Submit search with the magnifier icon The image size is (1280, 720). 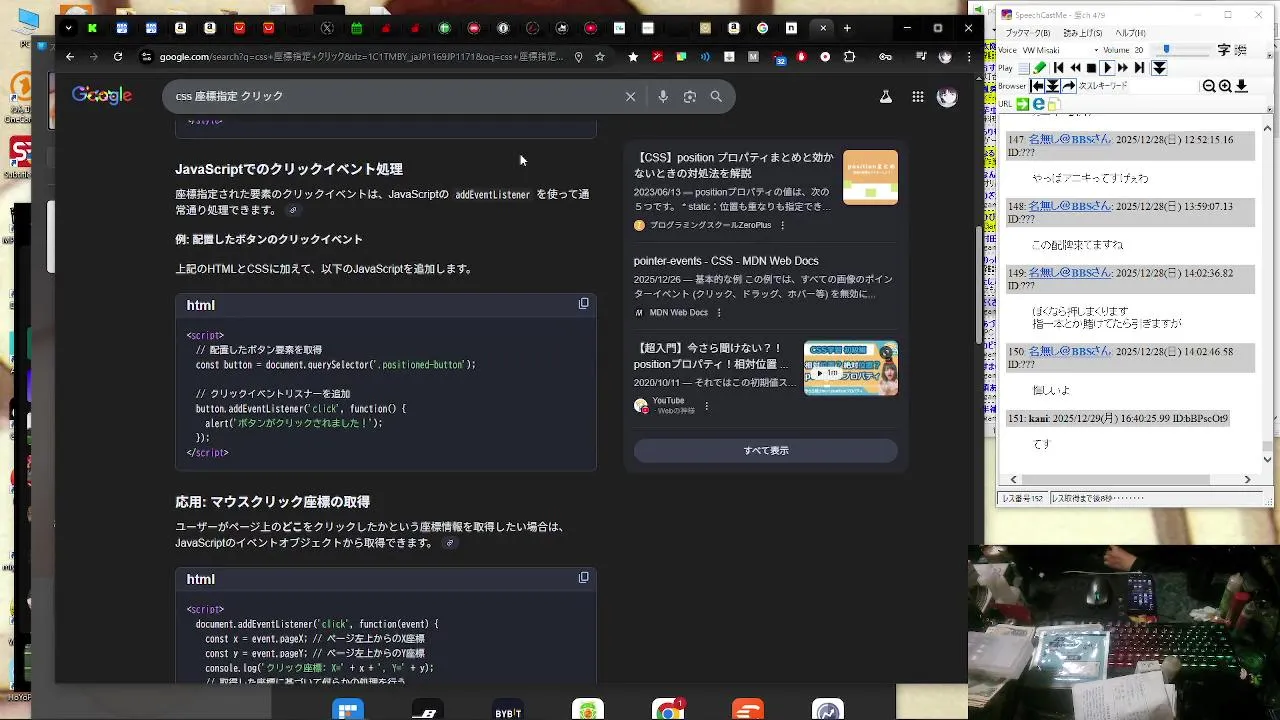tap(716, 97)
